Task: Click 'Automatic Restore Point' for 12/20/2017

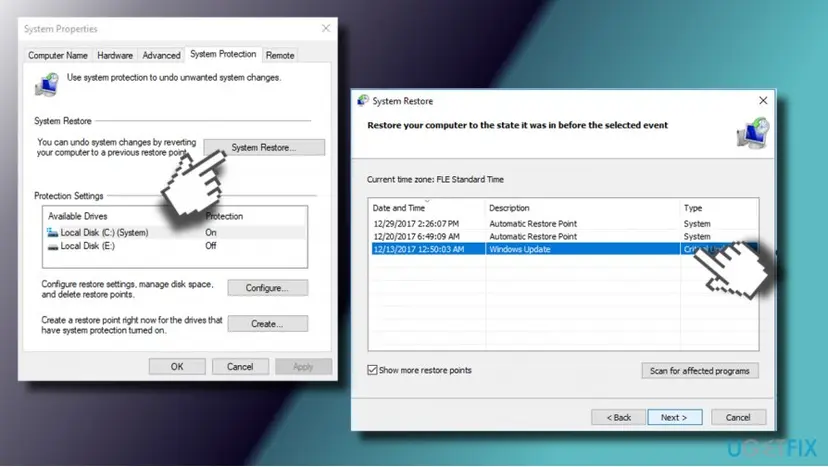Action: click(x=533, y=237)
